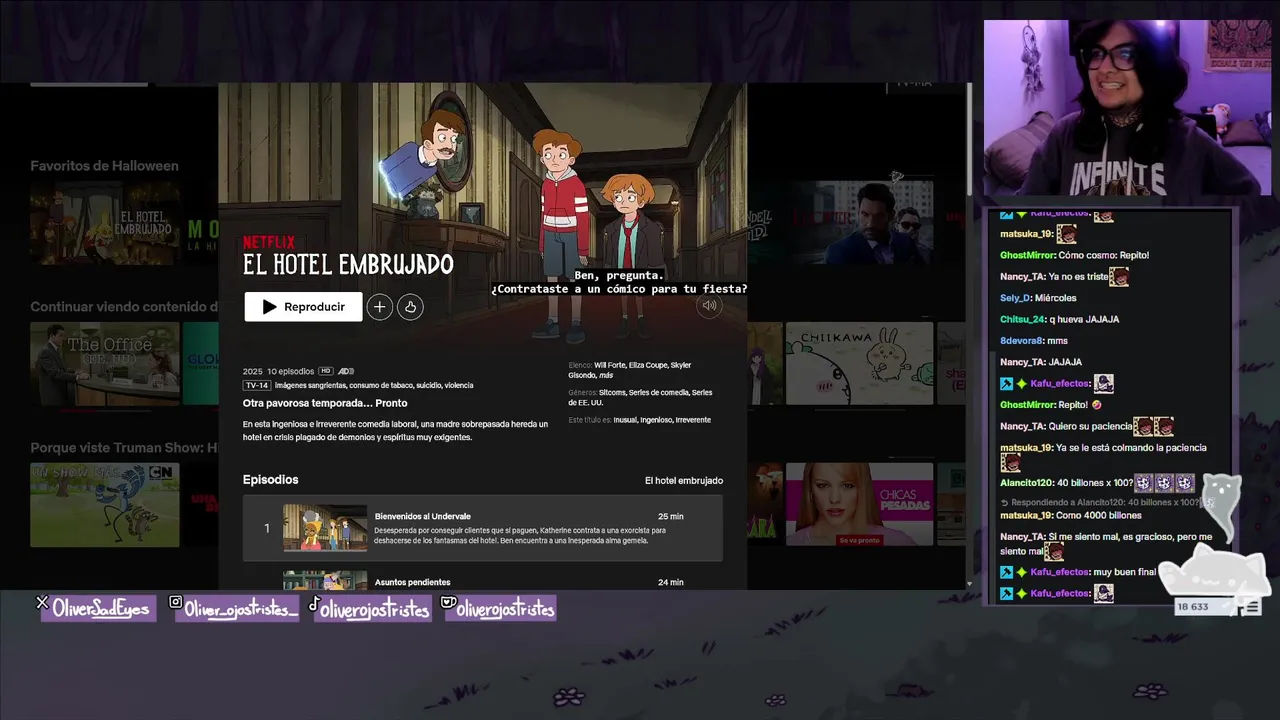1280x720 pixels.
Task: Click the scroll-down arrow on the page scrollbar
Action: 968,584
